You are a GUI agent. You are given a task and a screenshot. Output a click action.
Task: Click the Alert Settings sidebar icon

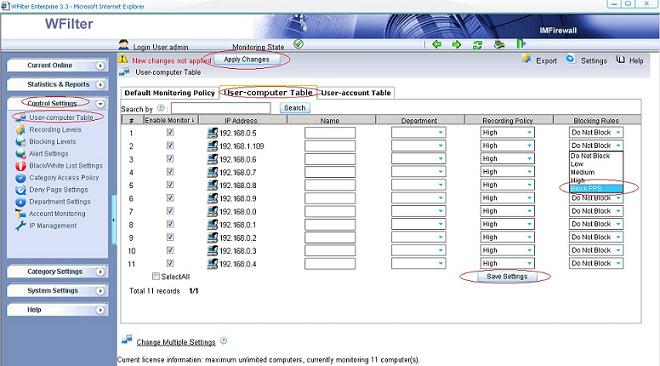pyautogui.click(x=21, y=154)
